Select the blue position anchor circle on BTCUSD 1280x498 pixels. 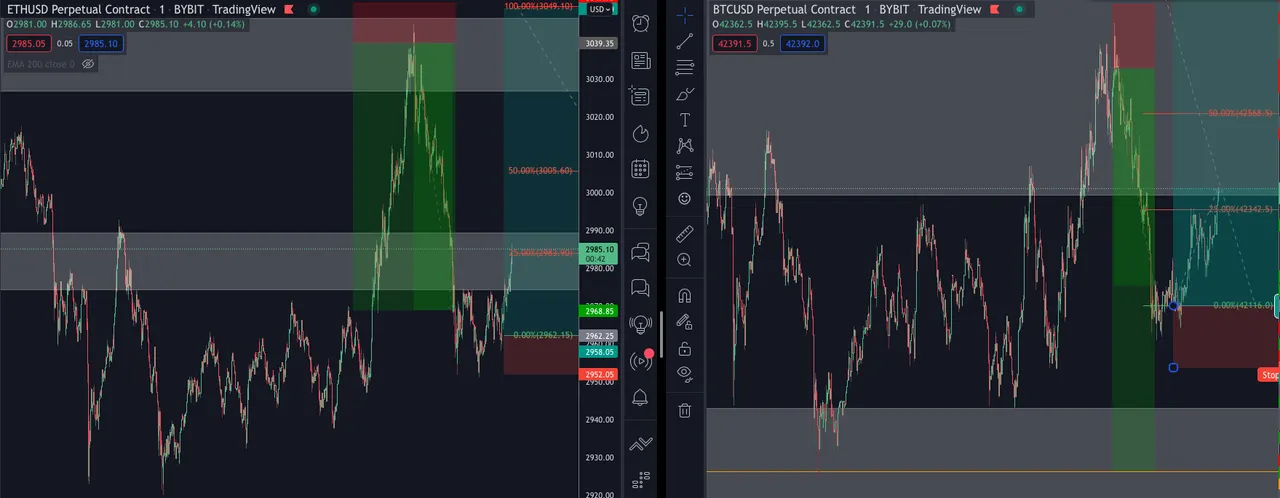1174,305
